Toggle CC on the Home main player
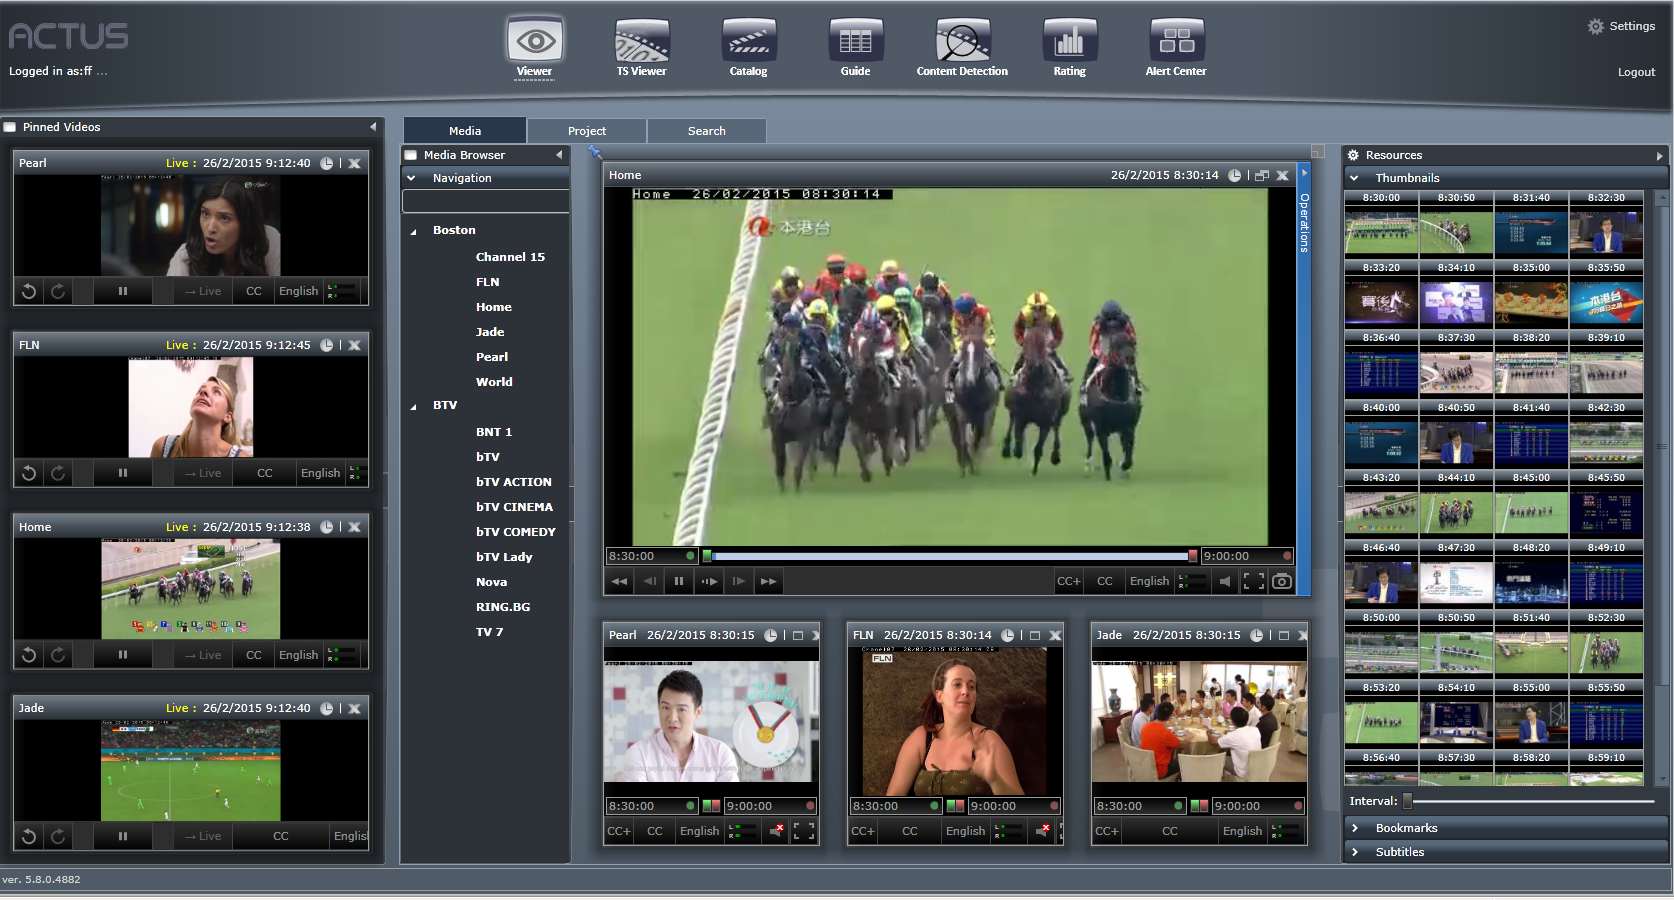 click(x=1105, y=581)
